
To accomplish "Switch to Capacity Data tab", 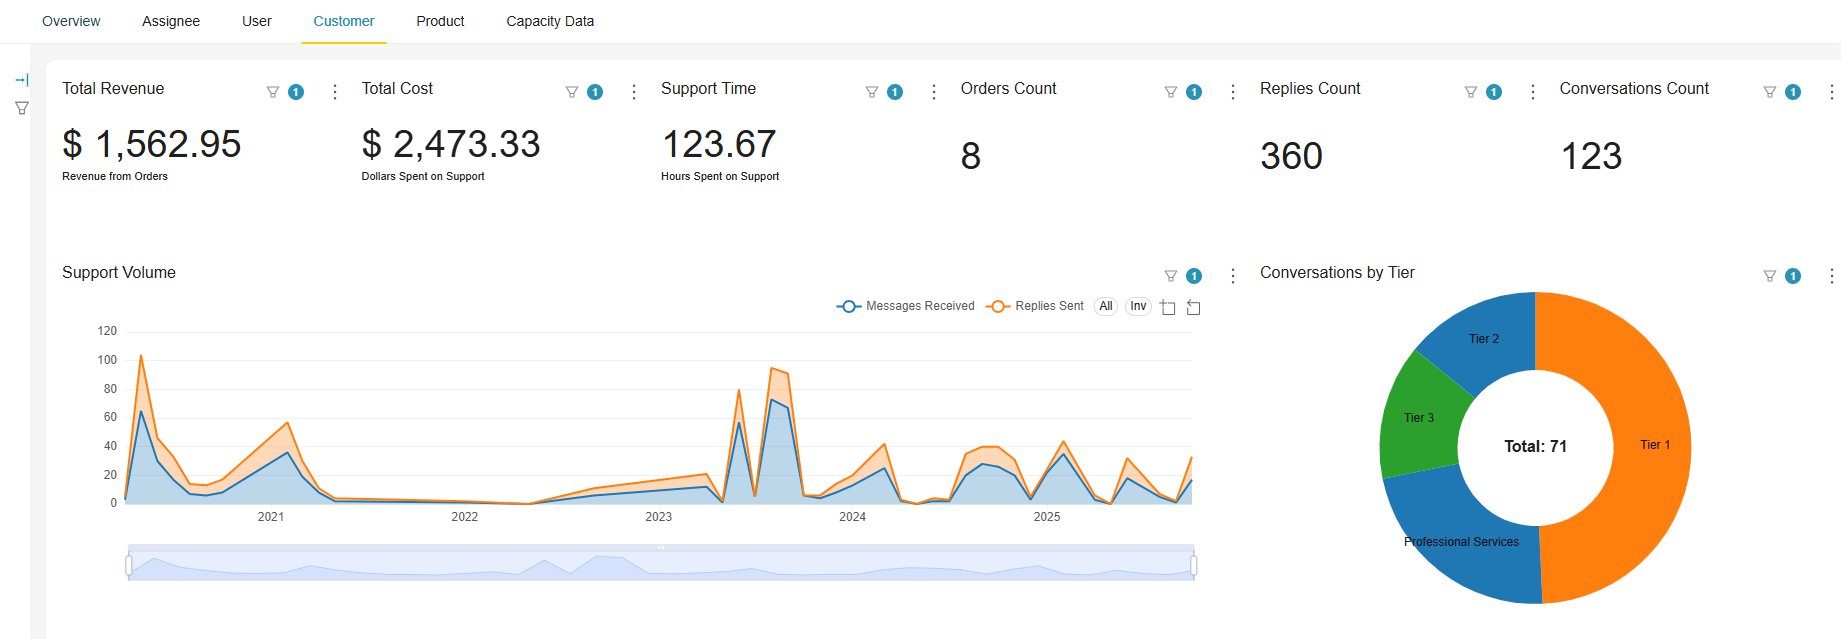I will coord(550,21).
